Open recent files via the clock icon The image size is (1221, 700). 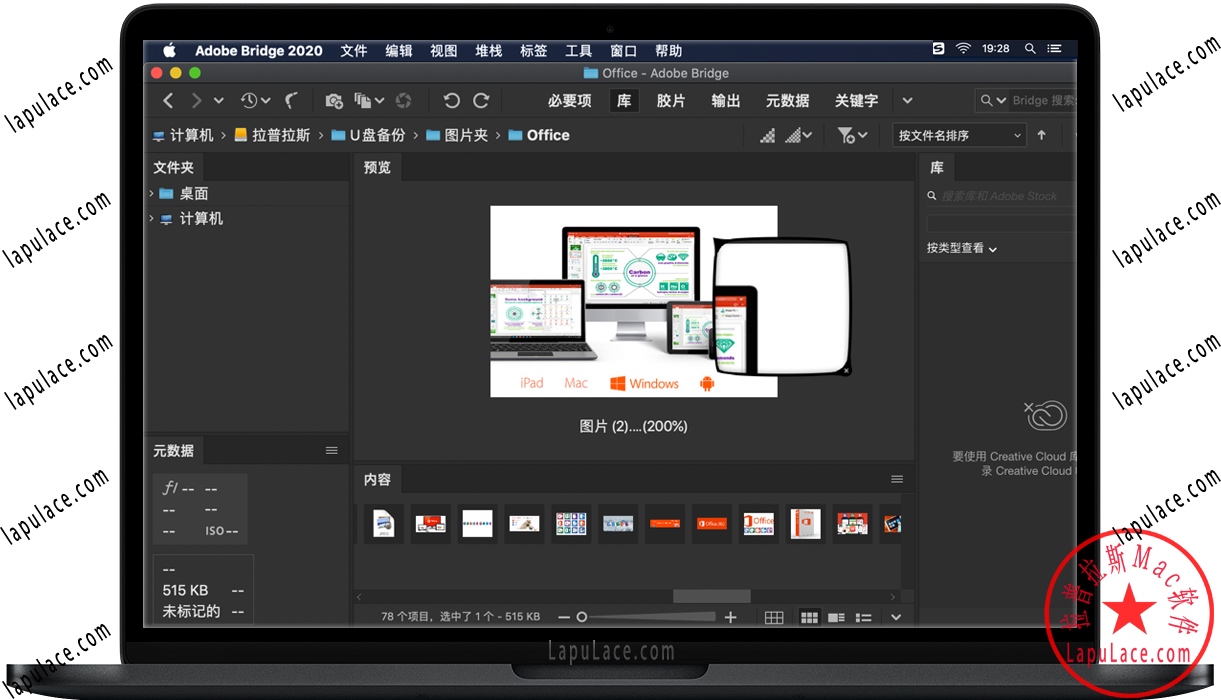tap(248, 100)
